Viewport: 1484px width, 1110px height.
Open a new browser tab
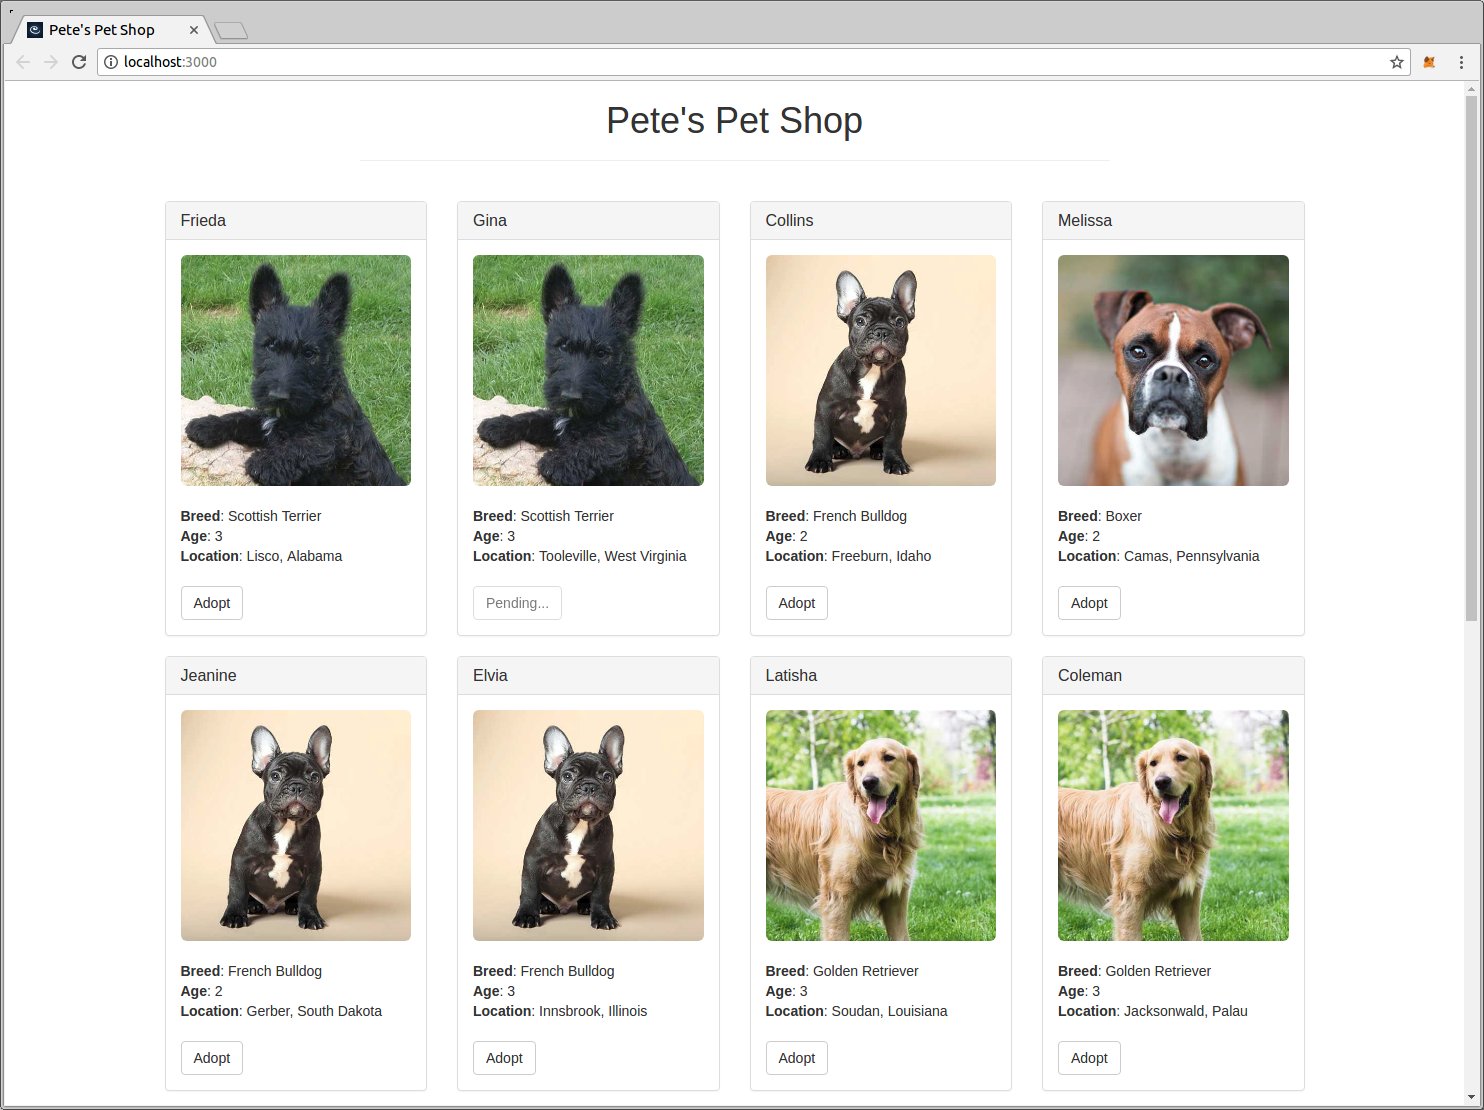pyautogui.click(x=232, y=29)
